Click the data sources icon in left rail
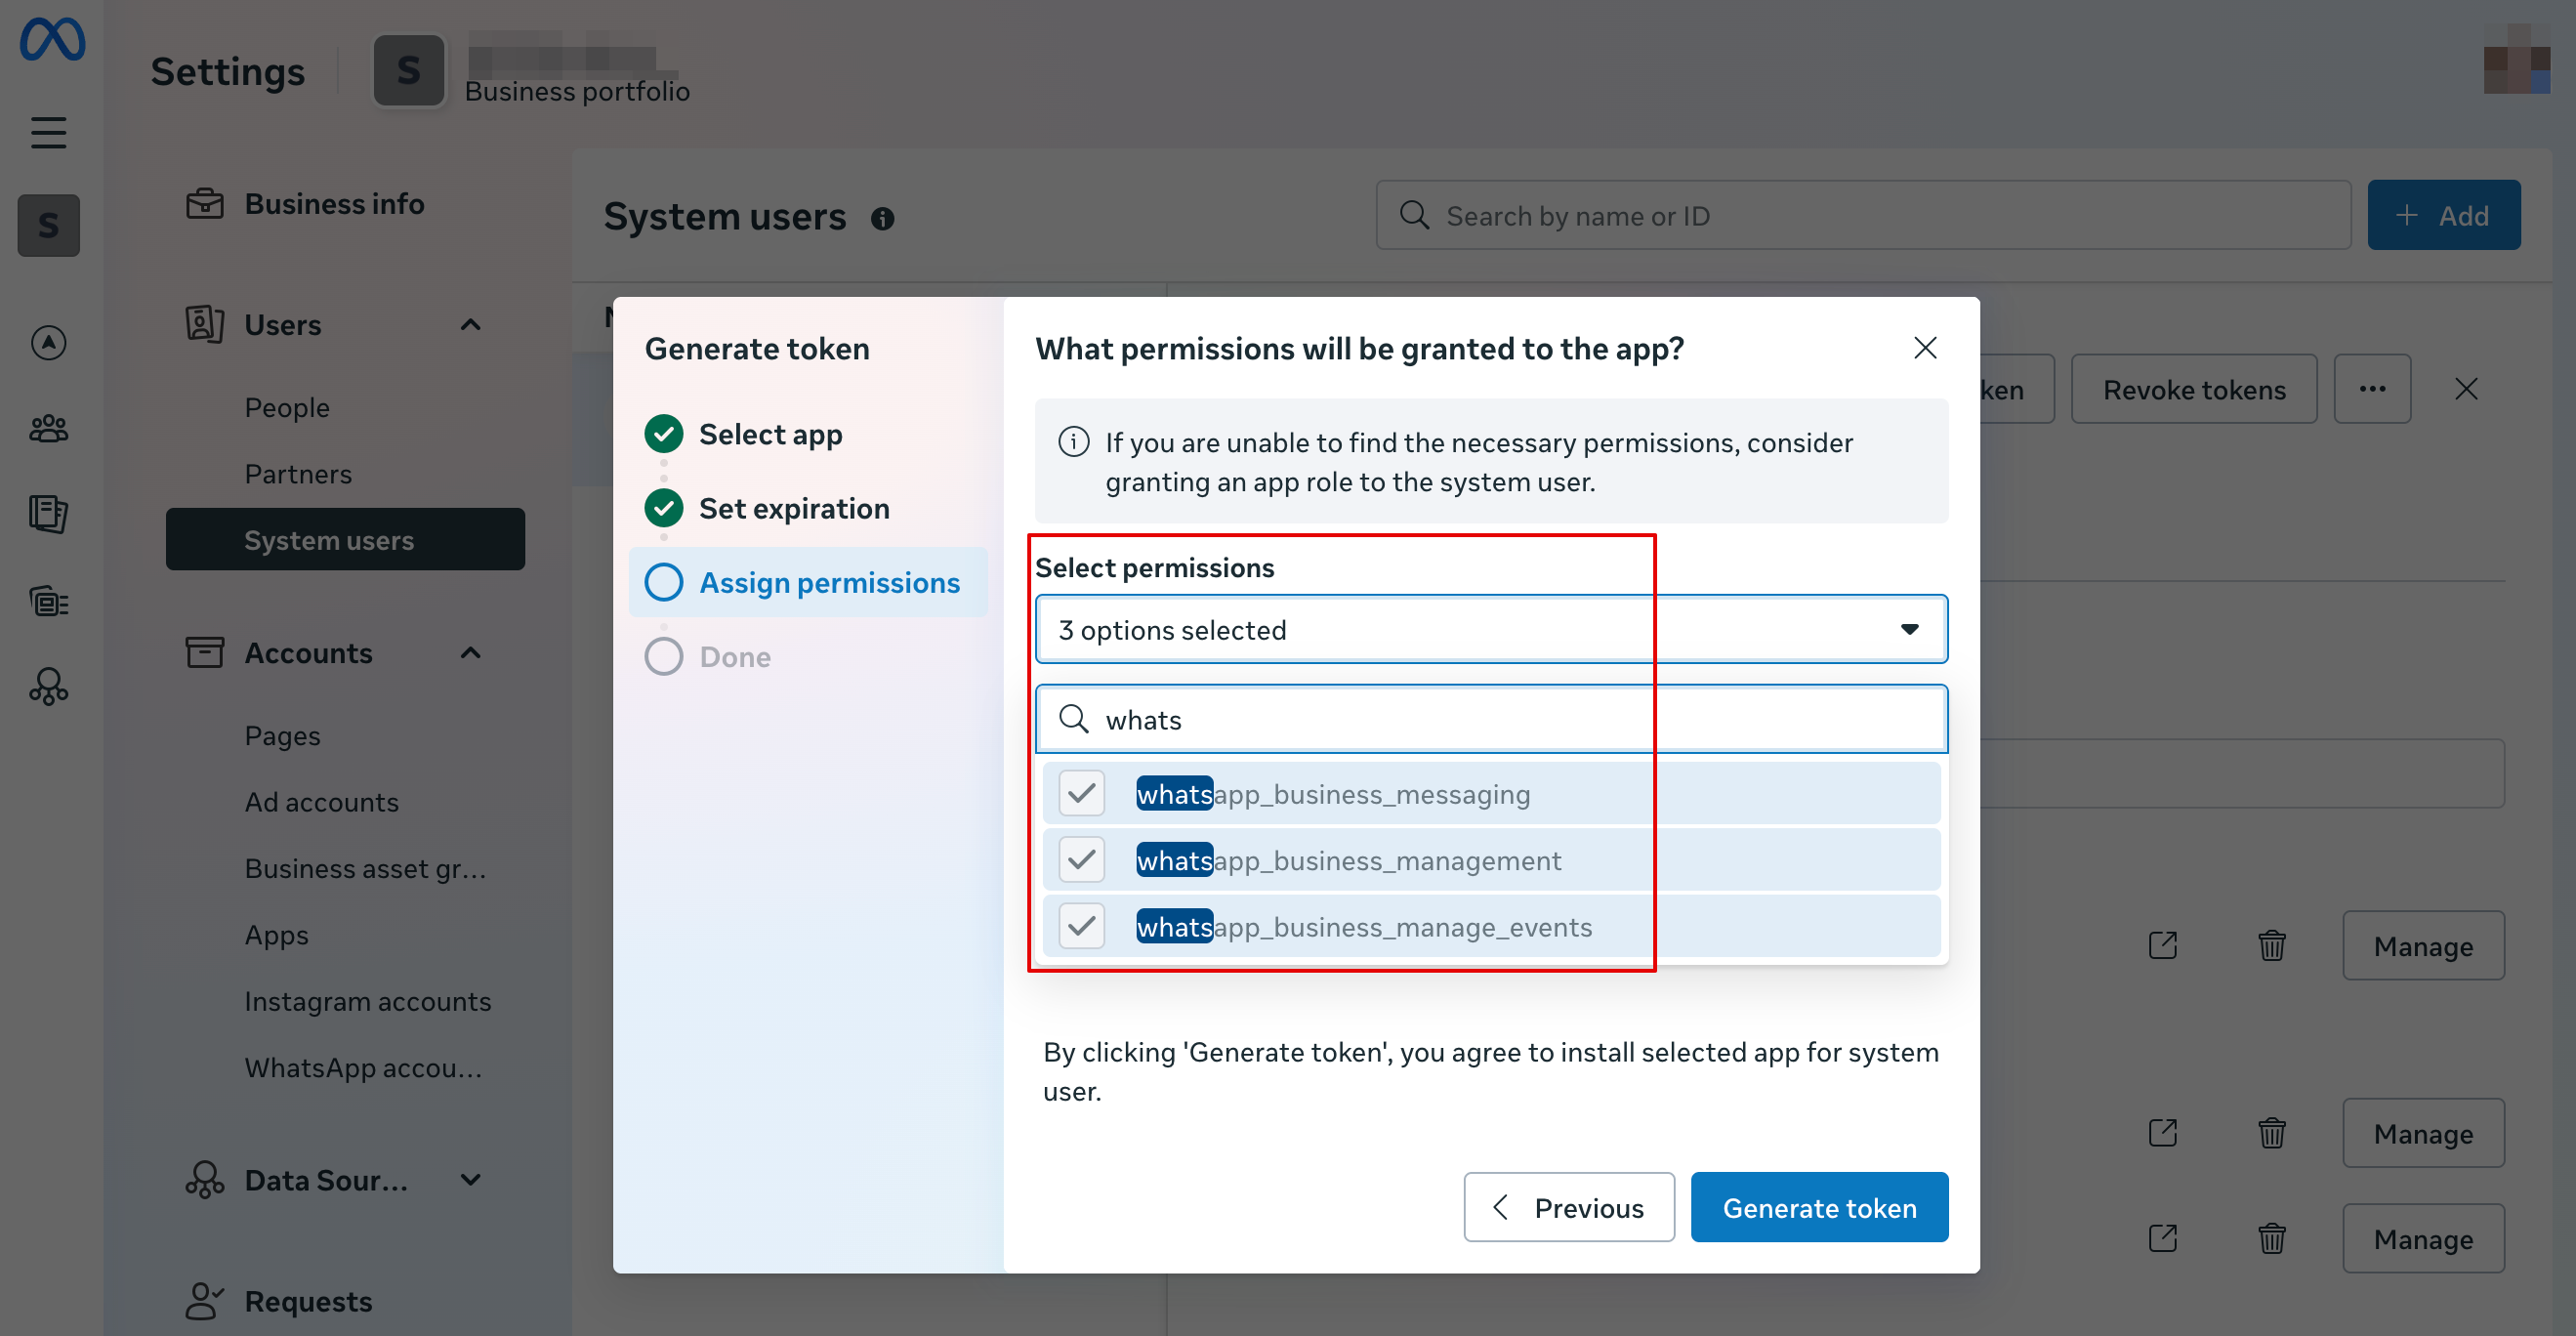This screenshot has height=1336, width=2576. coord(48,686)
